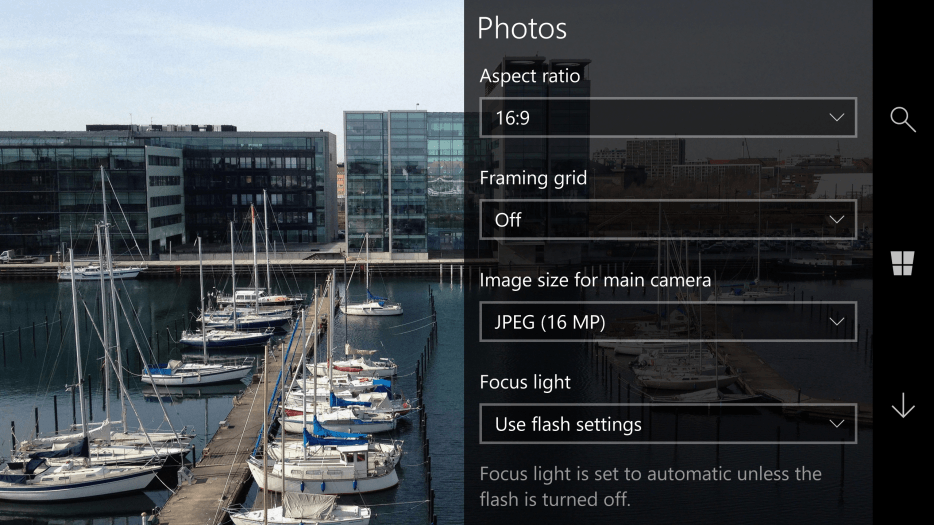Select the Photos settings heading

[x=522, y=28]
